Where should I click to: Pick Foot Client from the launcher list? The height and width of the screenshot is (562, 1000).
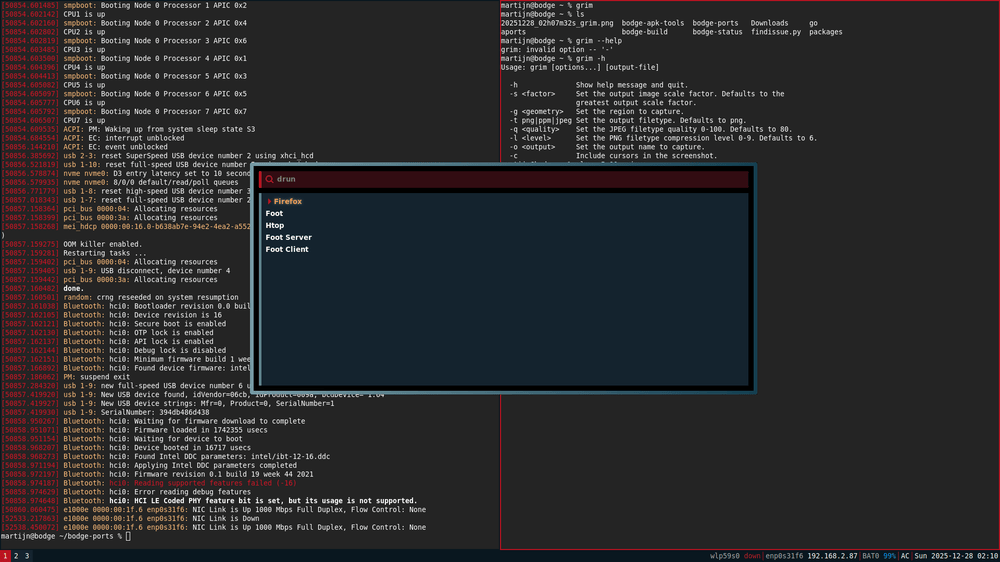[287, 250]
